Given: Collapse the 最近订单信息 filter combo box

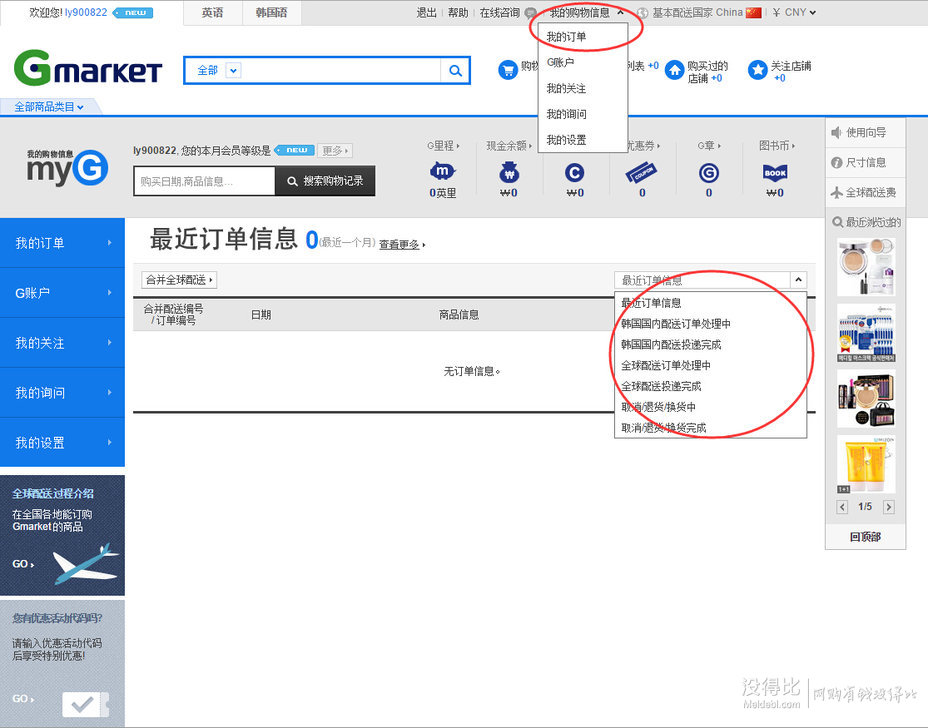Looking at the screenshot, I should point(798,280).
